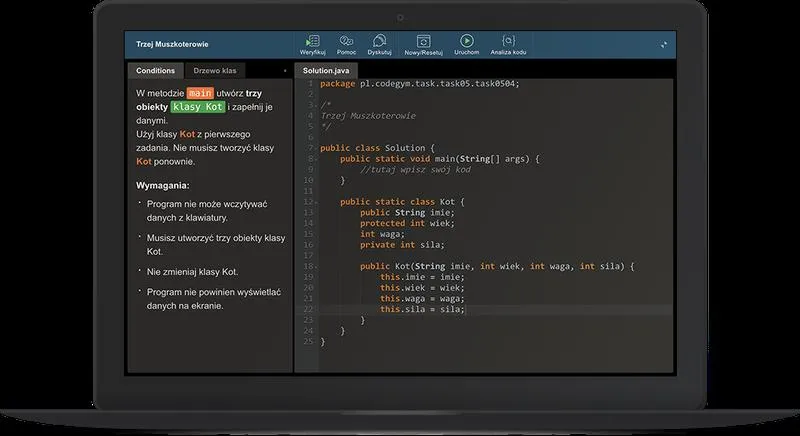Click the 'int waga;' field line
The height and width of the screenshot is (436, 800).
382,234
